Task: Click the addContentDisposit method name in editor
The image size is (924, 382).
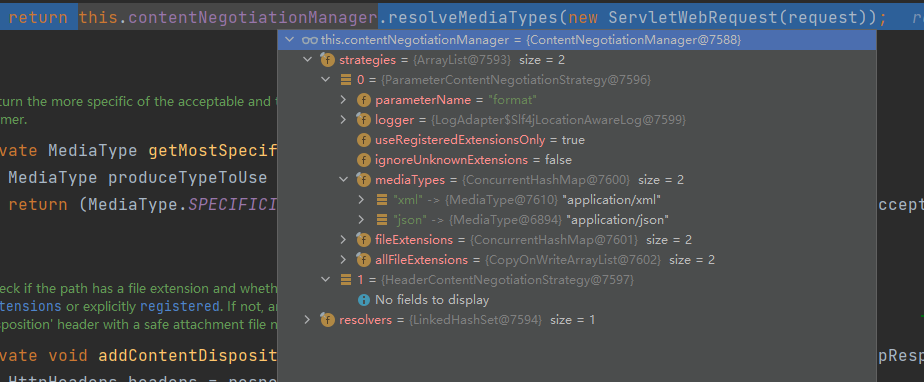Action: (187, 355)
